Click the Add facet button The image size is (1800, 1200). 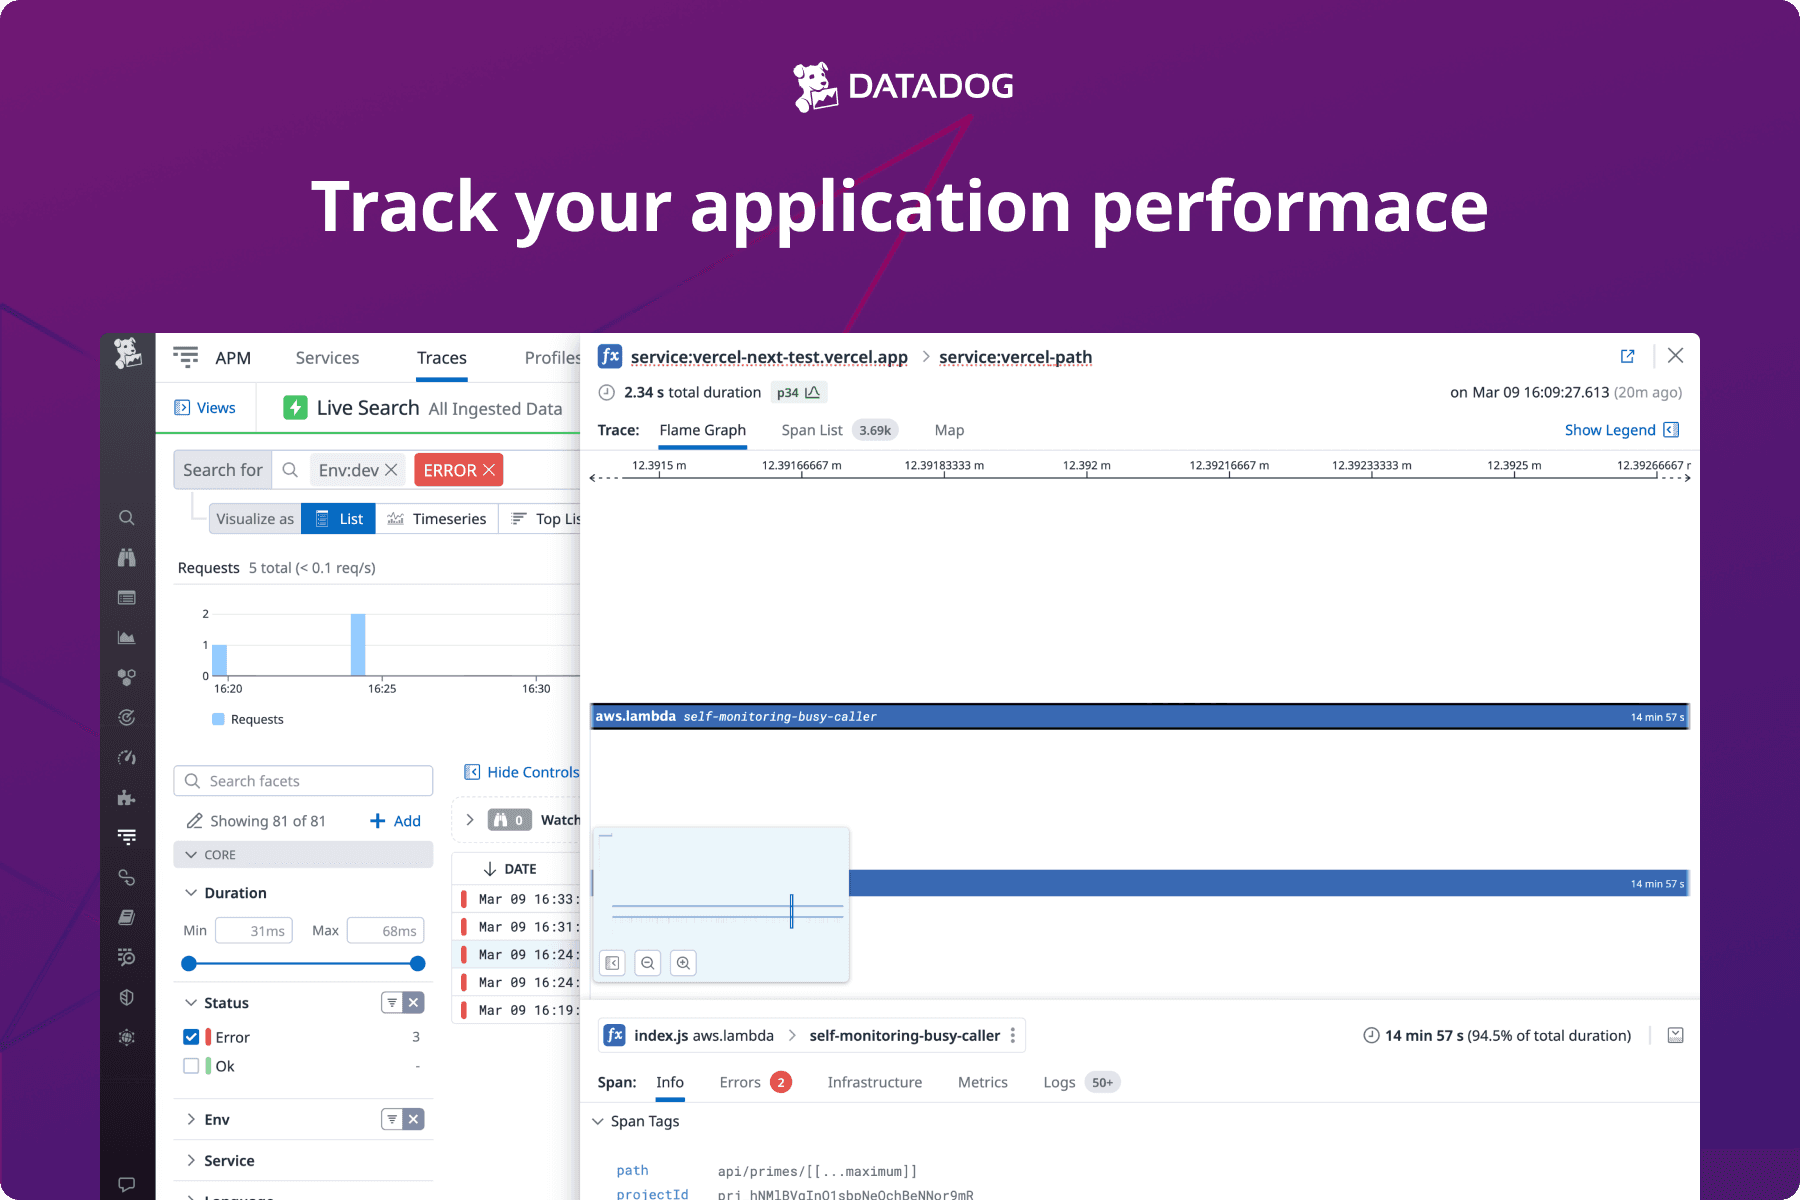coord(396,821)
